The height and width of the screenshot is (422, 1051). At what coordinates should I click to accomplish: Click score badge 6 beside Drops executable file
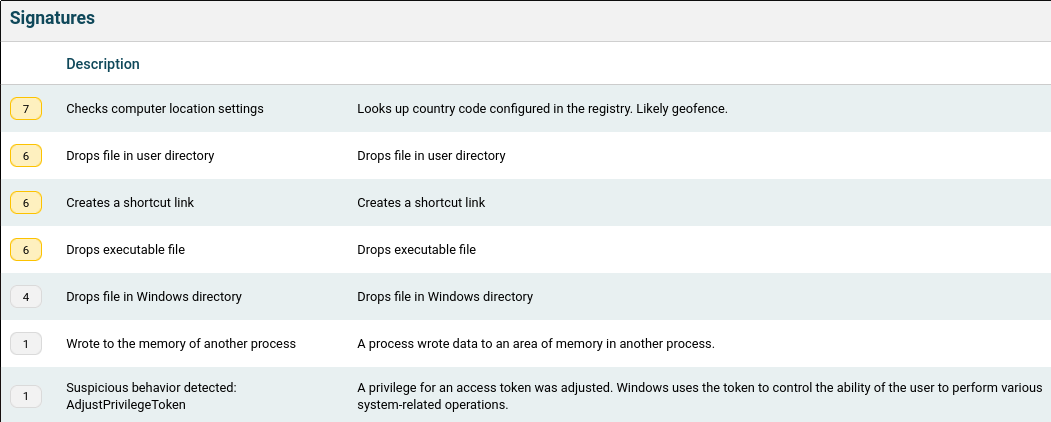[x=25, y=250]
